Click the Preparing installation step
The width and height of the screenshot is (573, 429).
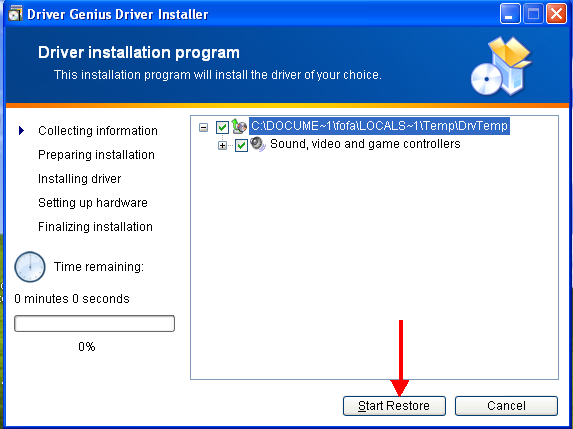[x=96, y=155]
